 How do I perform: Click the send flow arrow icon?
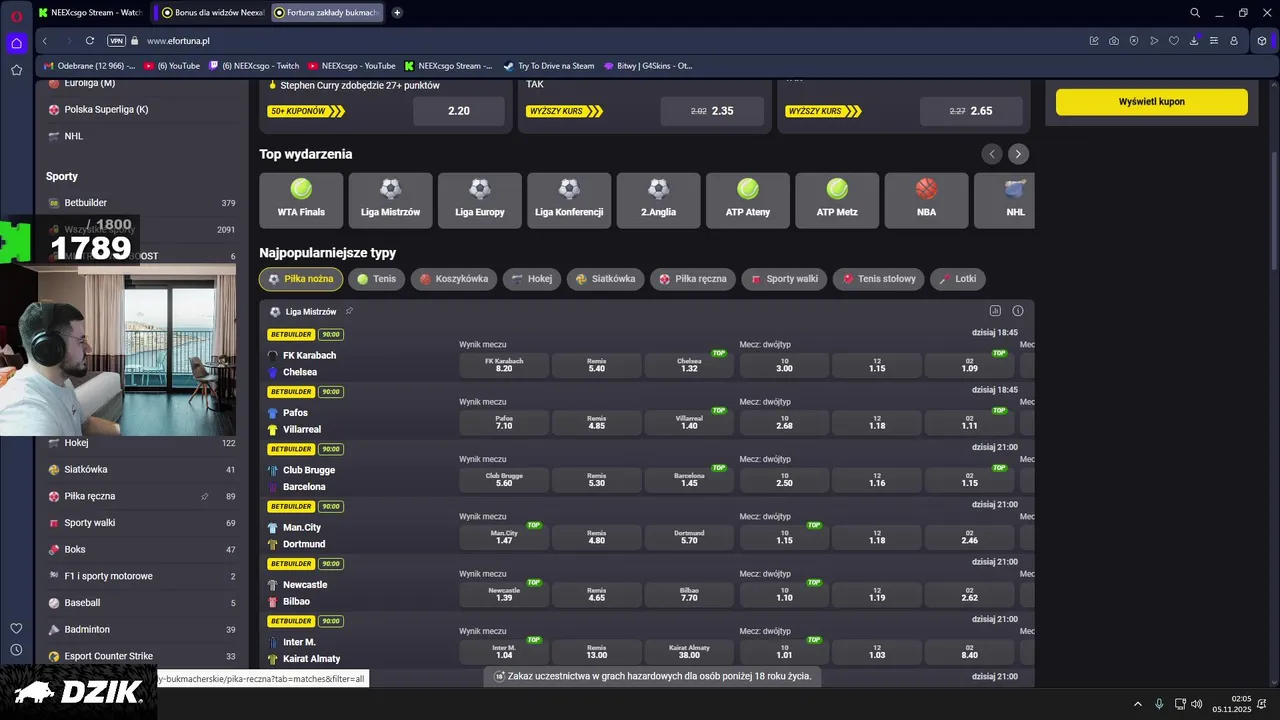(x=1154, y=41)
